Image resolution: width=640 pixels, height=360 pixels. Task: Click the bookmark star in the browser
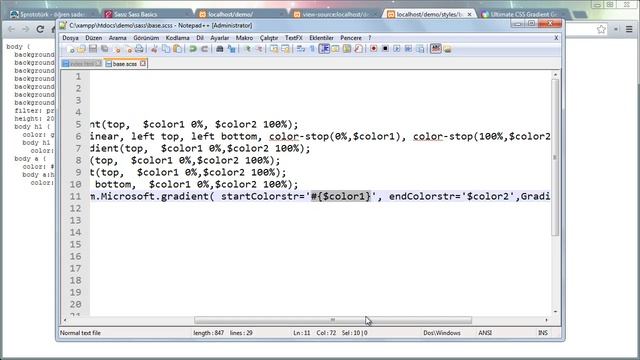(x=601, y=29)
